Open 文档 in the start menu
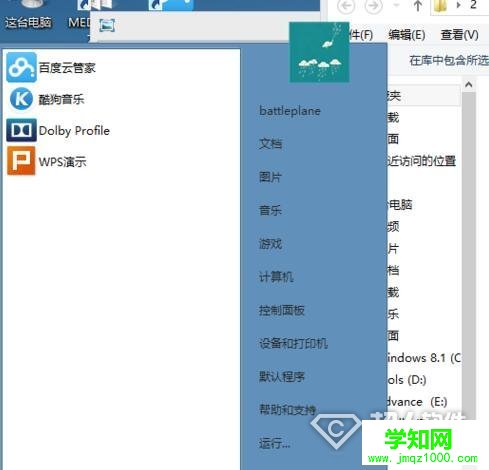489x470 pixels. tap(270, 144)
